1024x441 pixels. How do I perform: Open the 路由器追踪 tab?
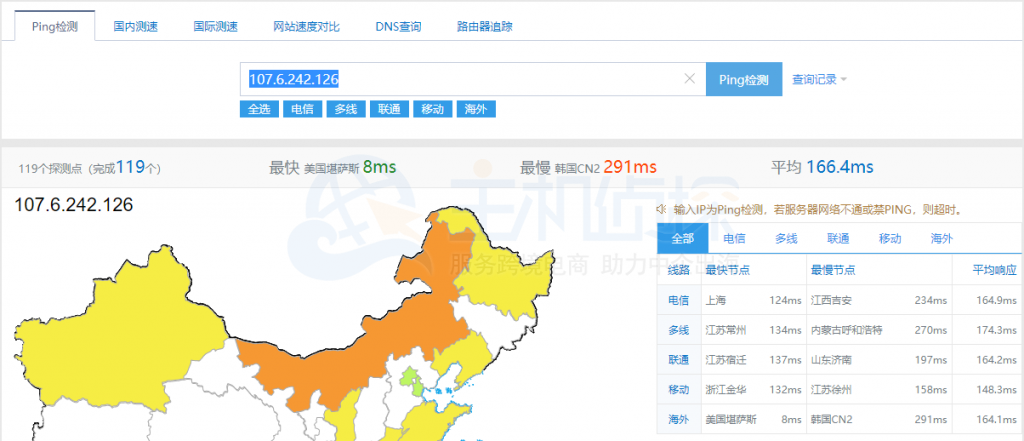pyautogui.click(x=484, y=26)
